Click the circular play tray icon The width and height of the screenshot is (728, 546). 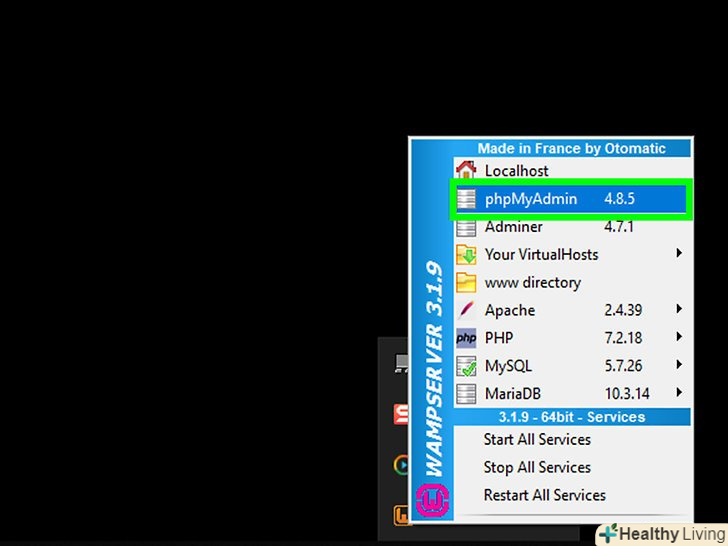tap(402, 465)
